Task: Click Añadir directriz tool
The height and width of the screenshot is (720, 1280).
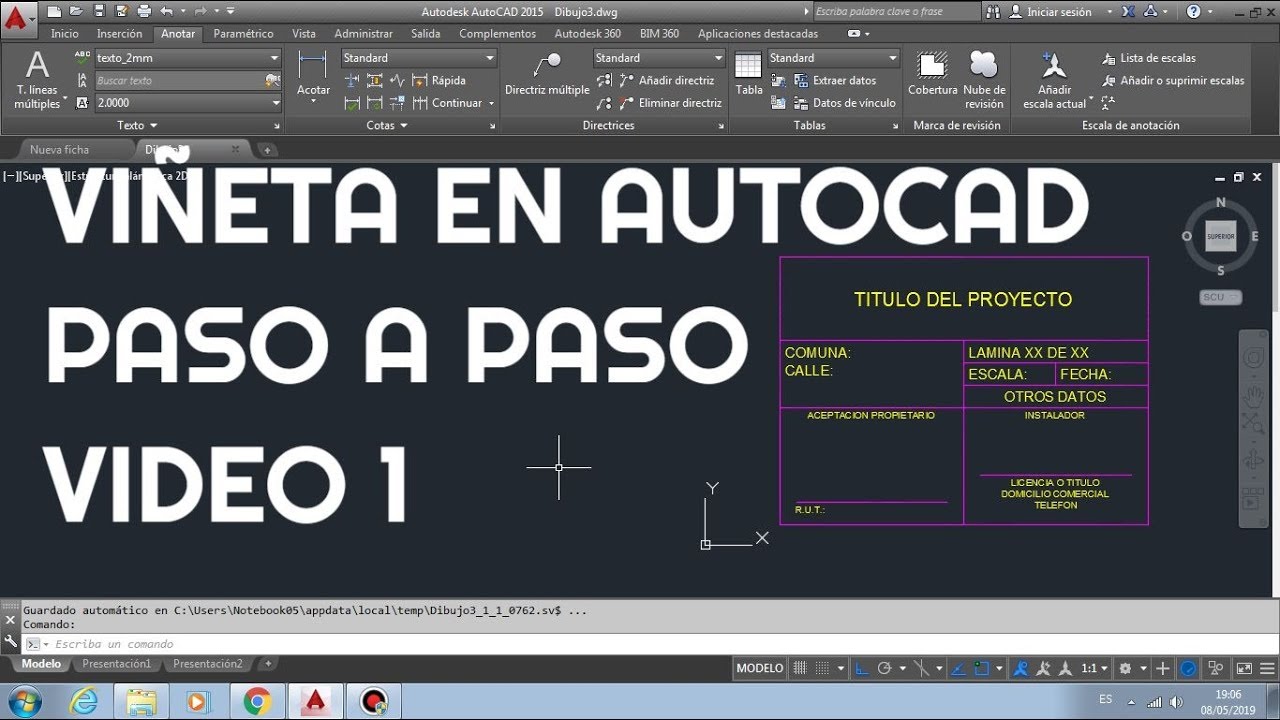Action: (x=667, y=80)
